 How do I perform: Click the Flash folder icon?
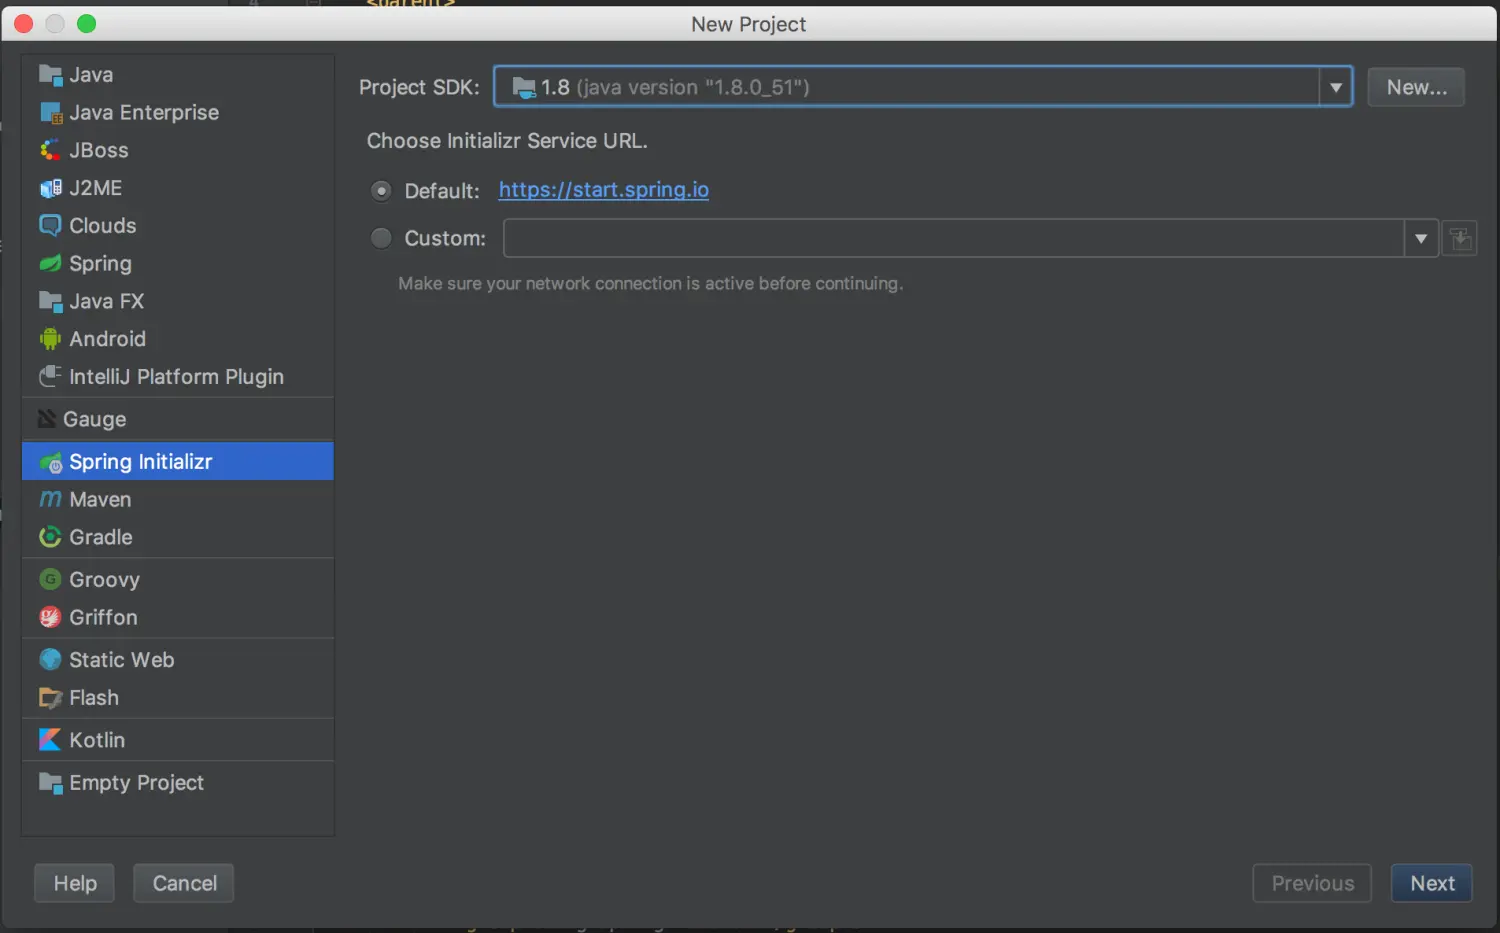click(50, 698)
